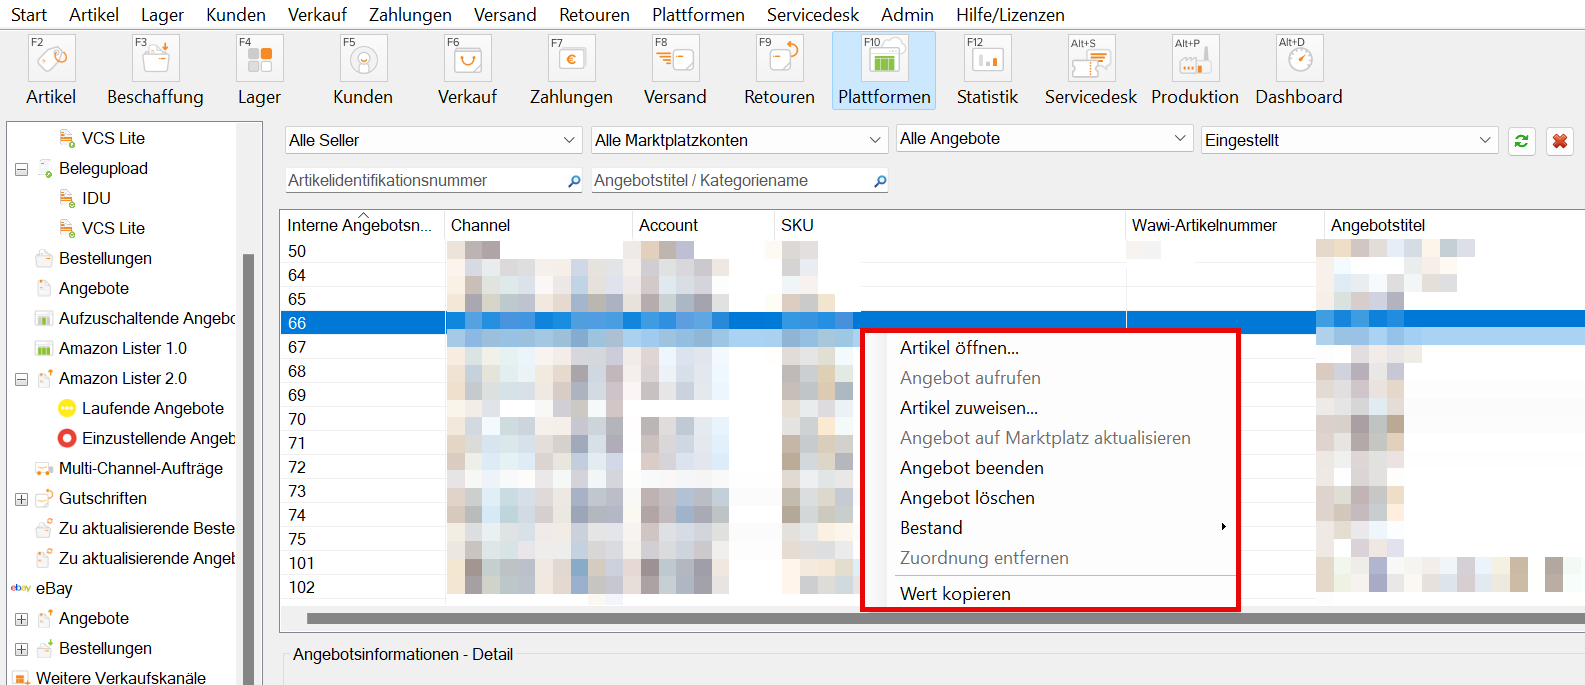Image resolution: width=1585 pixels, height=685 pixels.
Task: Open the Alle Seller dropdown
Action: click(x=432, y=141)
